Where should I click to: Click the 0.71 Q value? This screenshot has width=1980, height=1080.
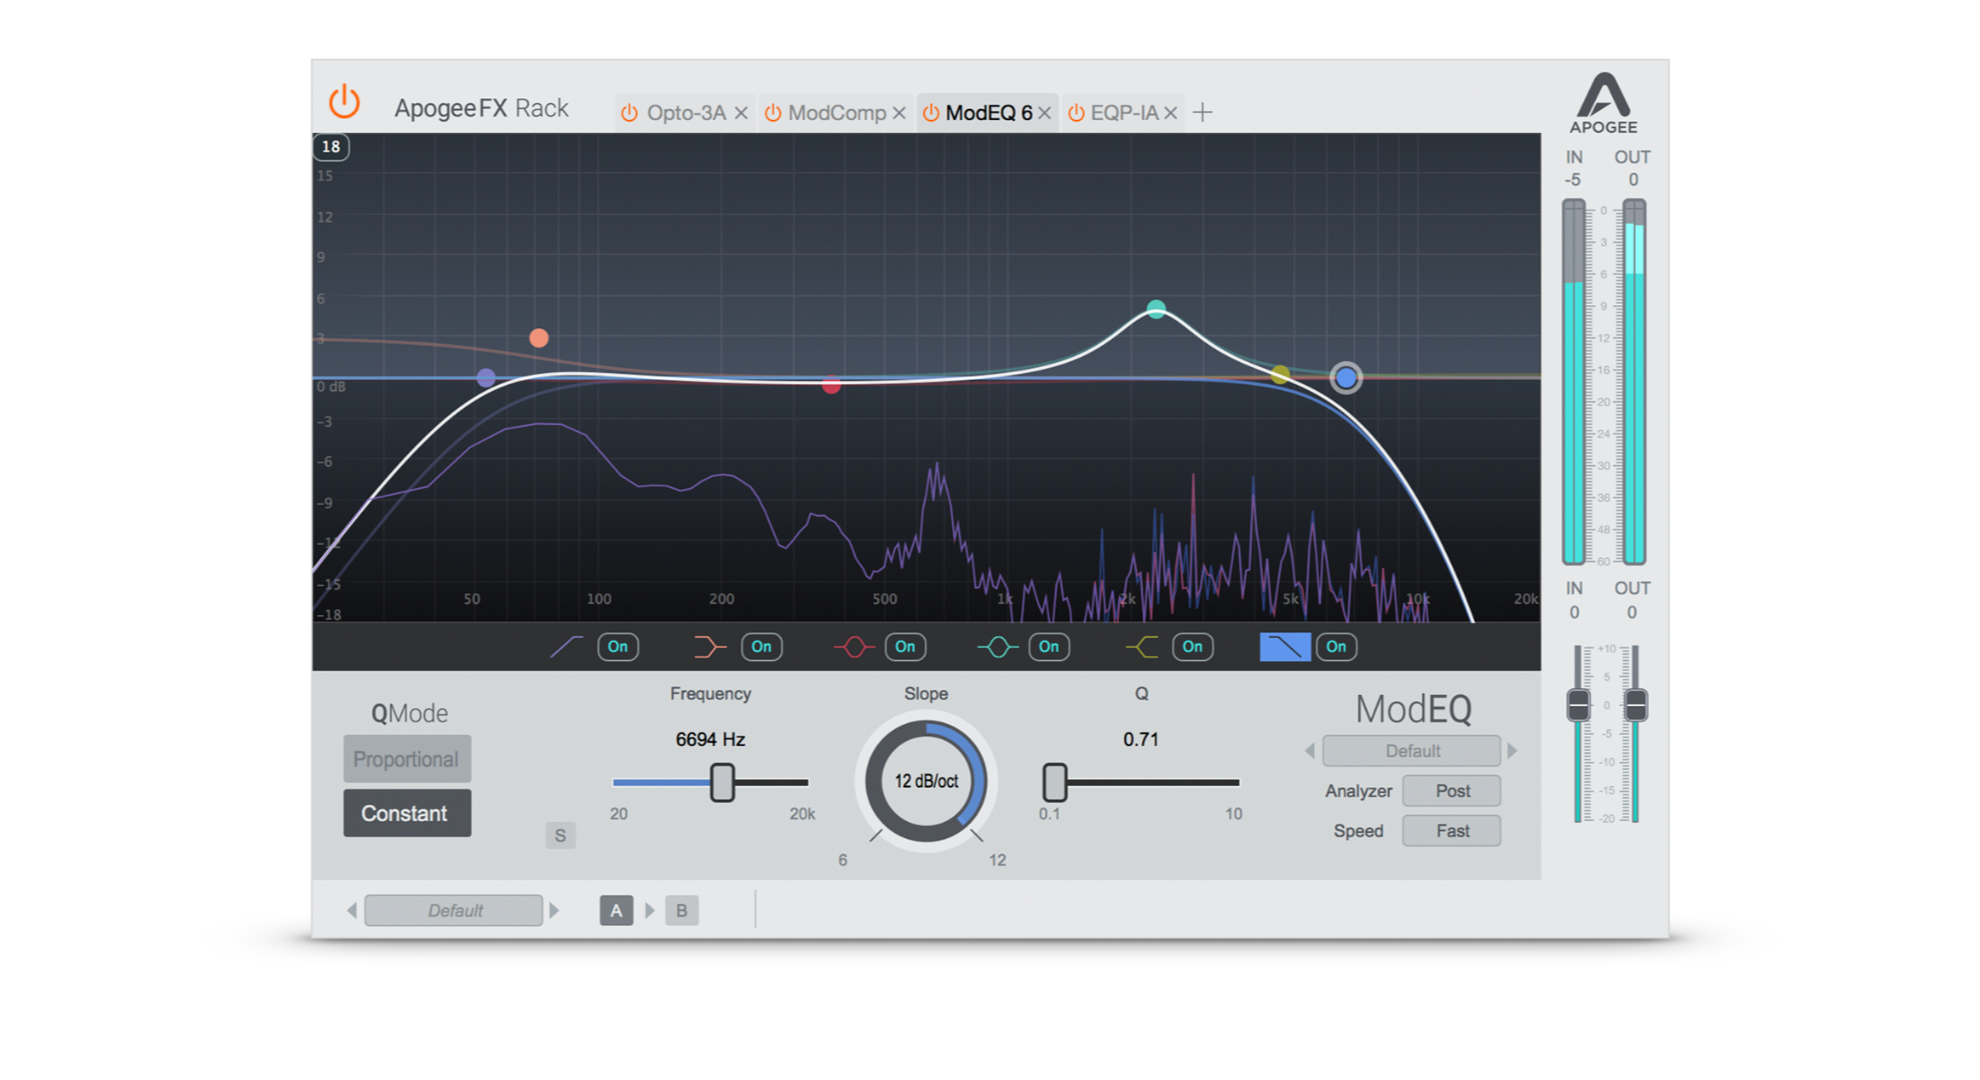tap(1141, 740)
